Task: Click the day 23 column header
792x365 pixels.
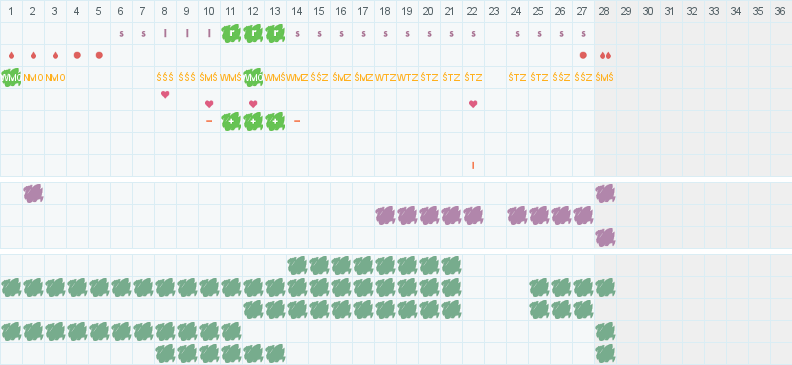Action: tap(494, 11)
